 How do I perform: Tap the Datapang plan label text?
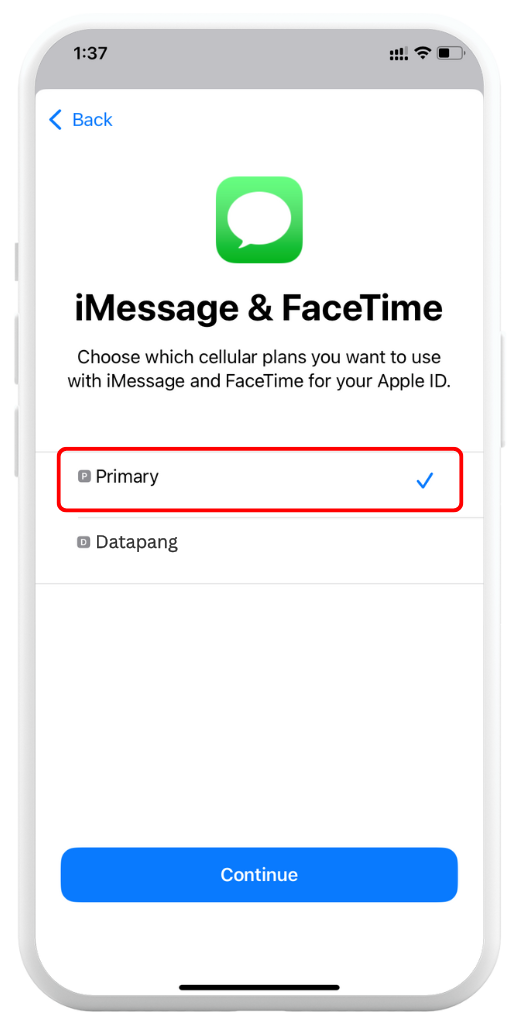137,542
